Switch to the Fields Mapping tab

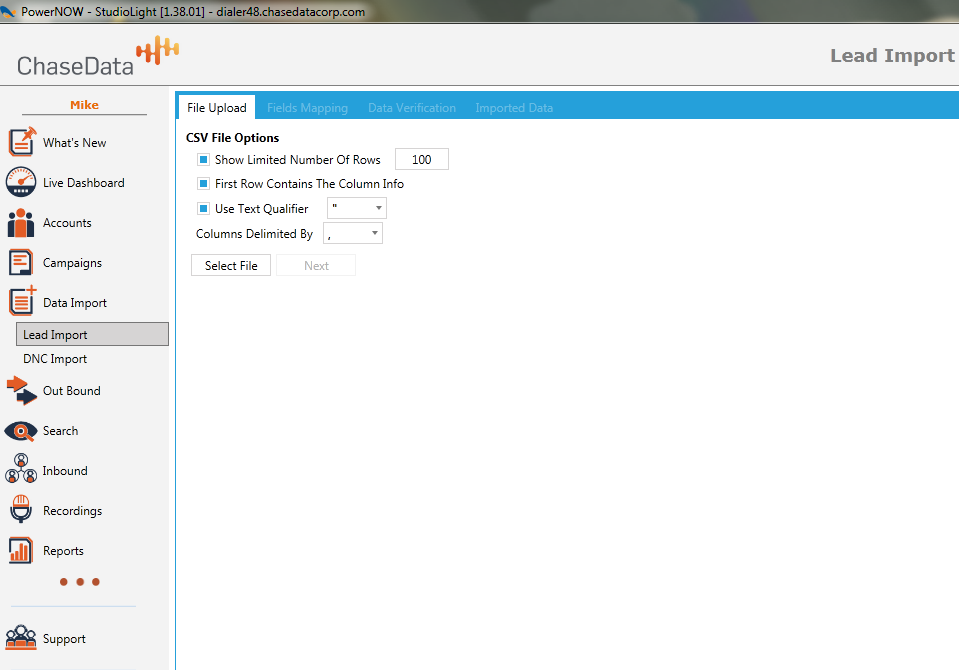coord(307,108)
